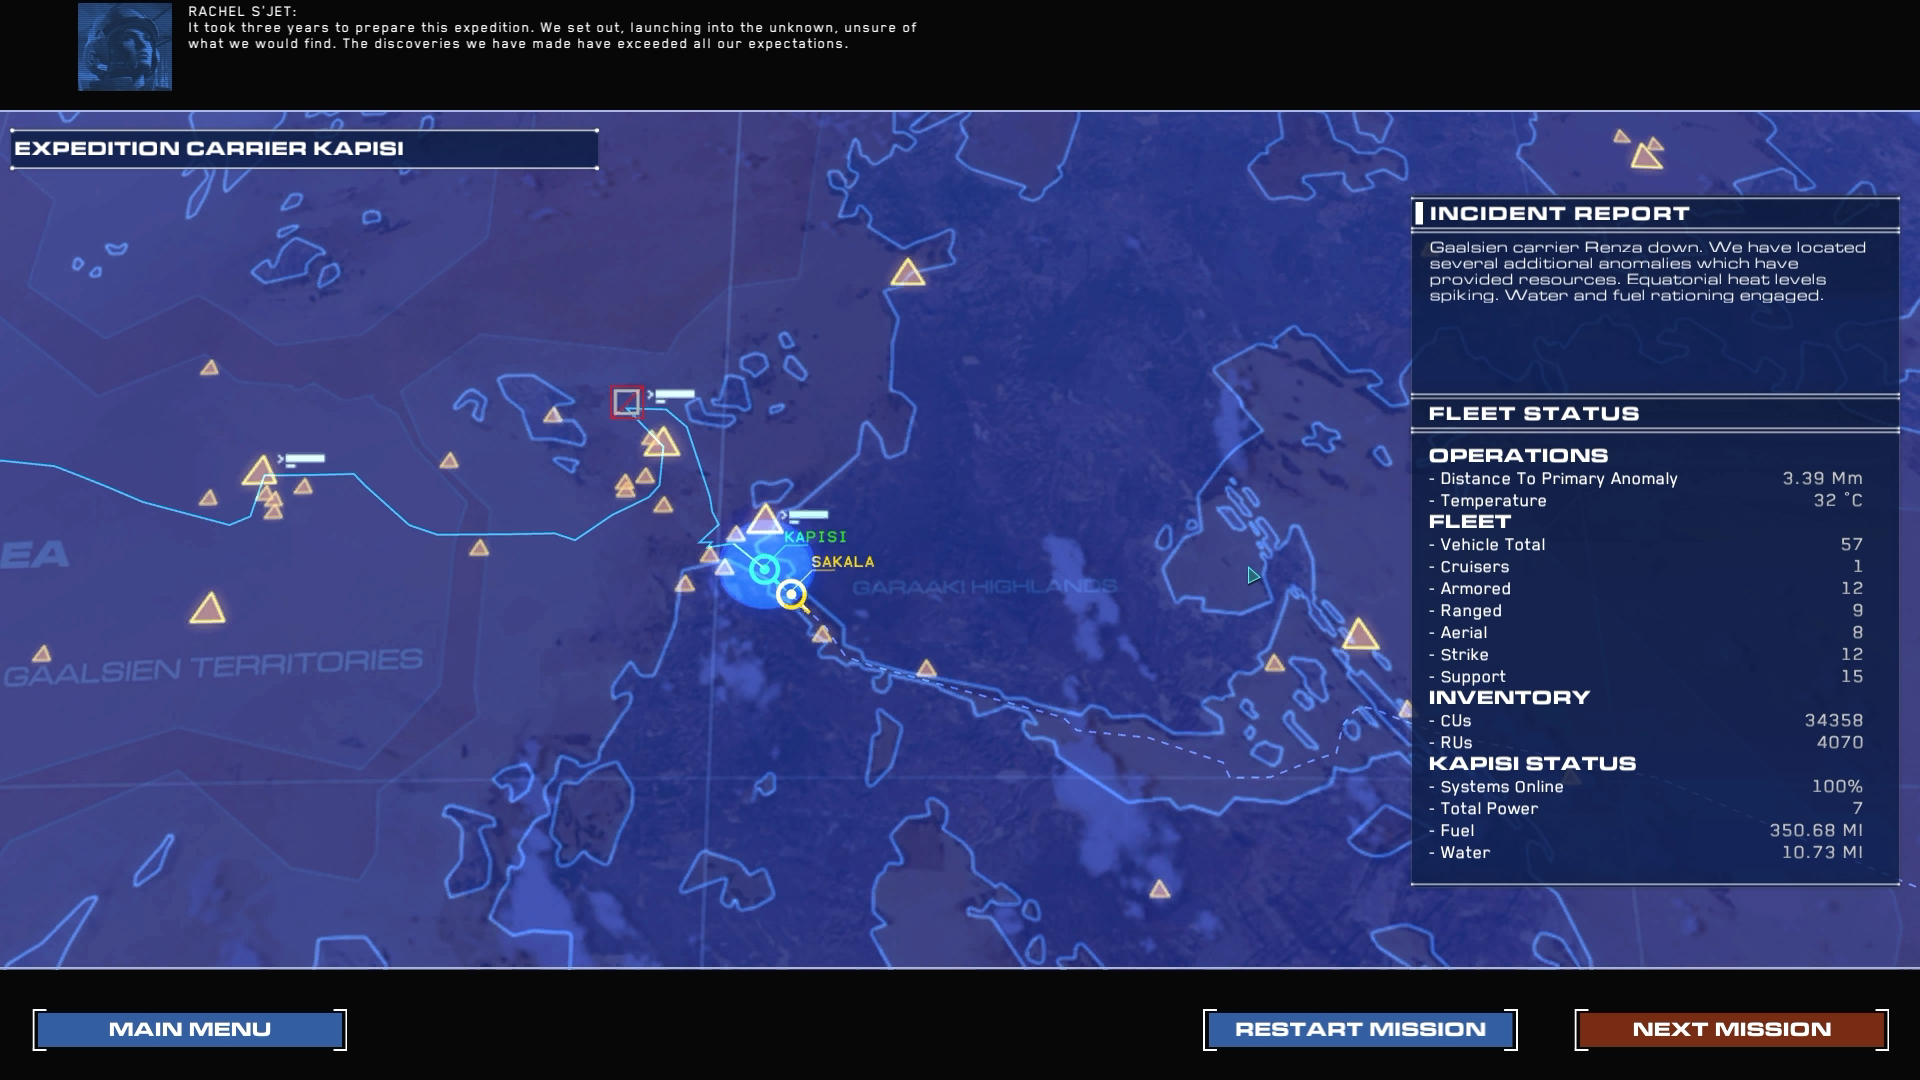Click the Garaaki Highlands map label
The image size is (1920, 1080).
coord(984,586)
